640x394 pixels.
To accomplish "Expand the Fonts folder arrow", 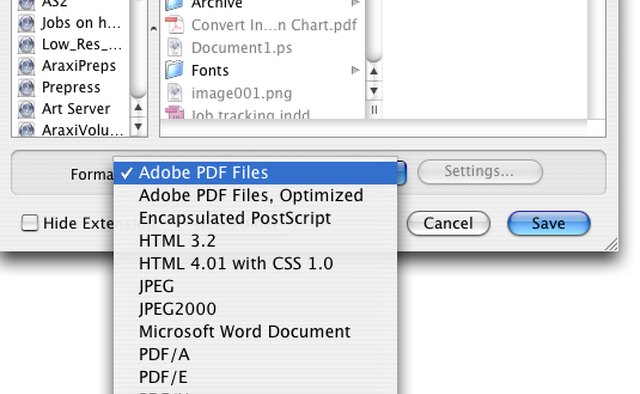I will tap(355, 70).
